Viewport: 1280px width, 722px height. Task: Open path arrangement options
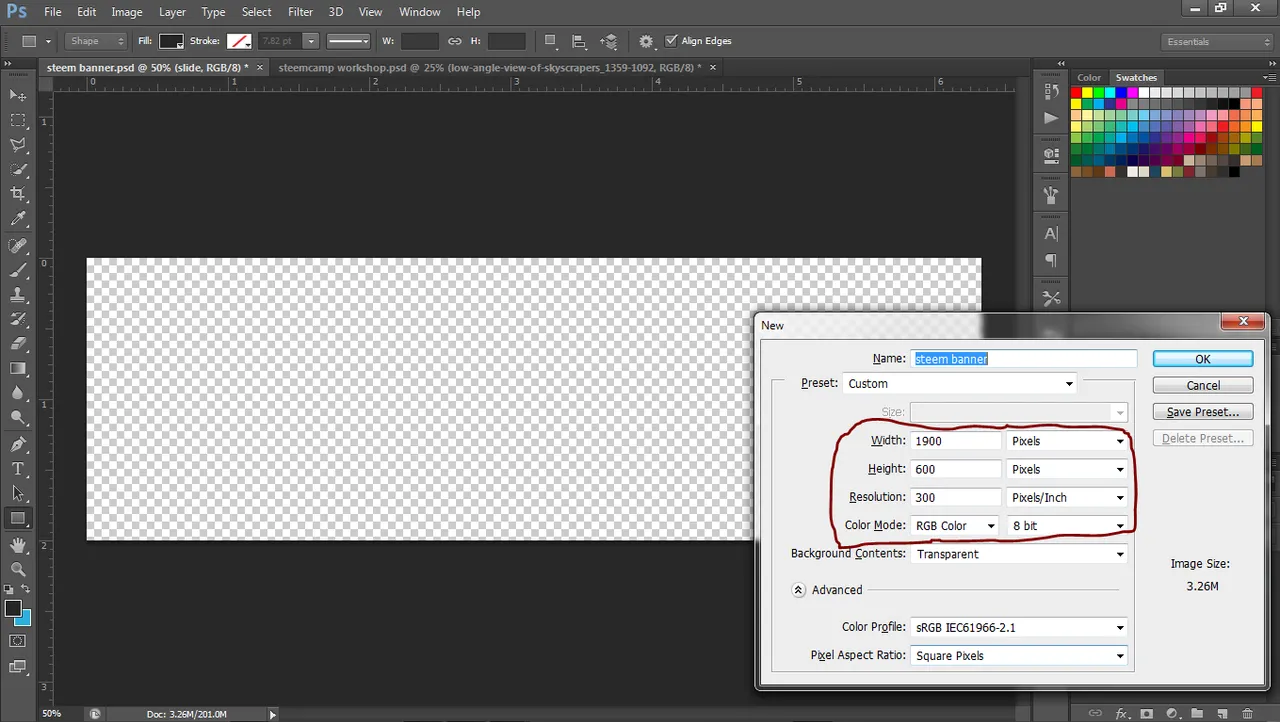609,41
